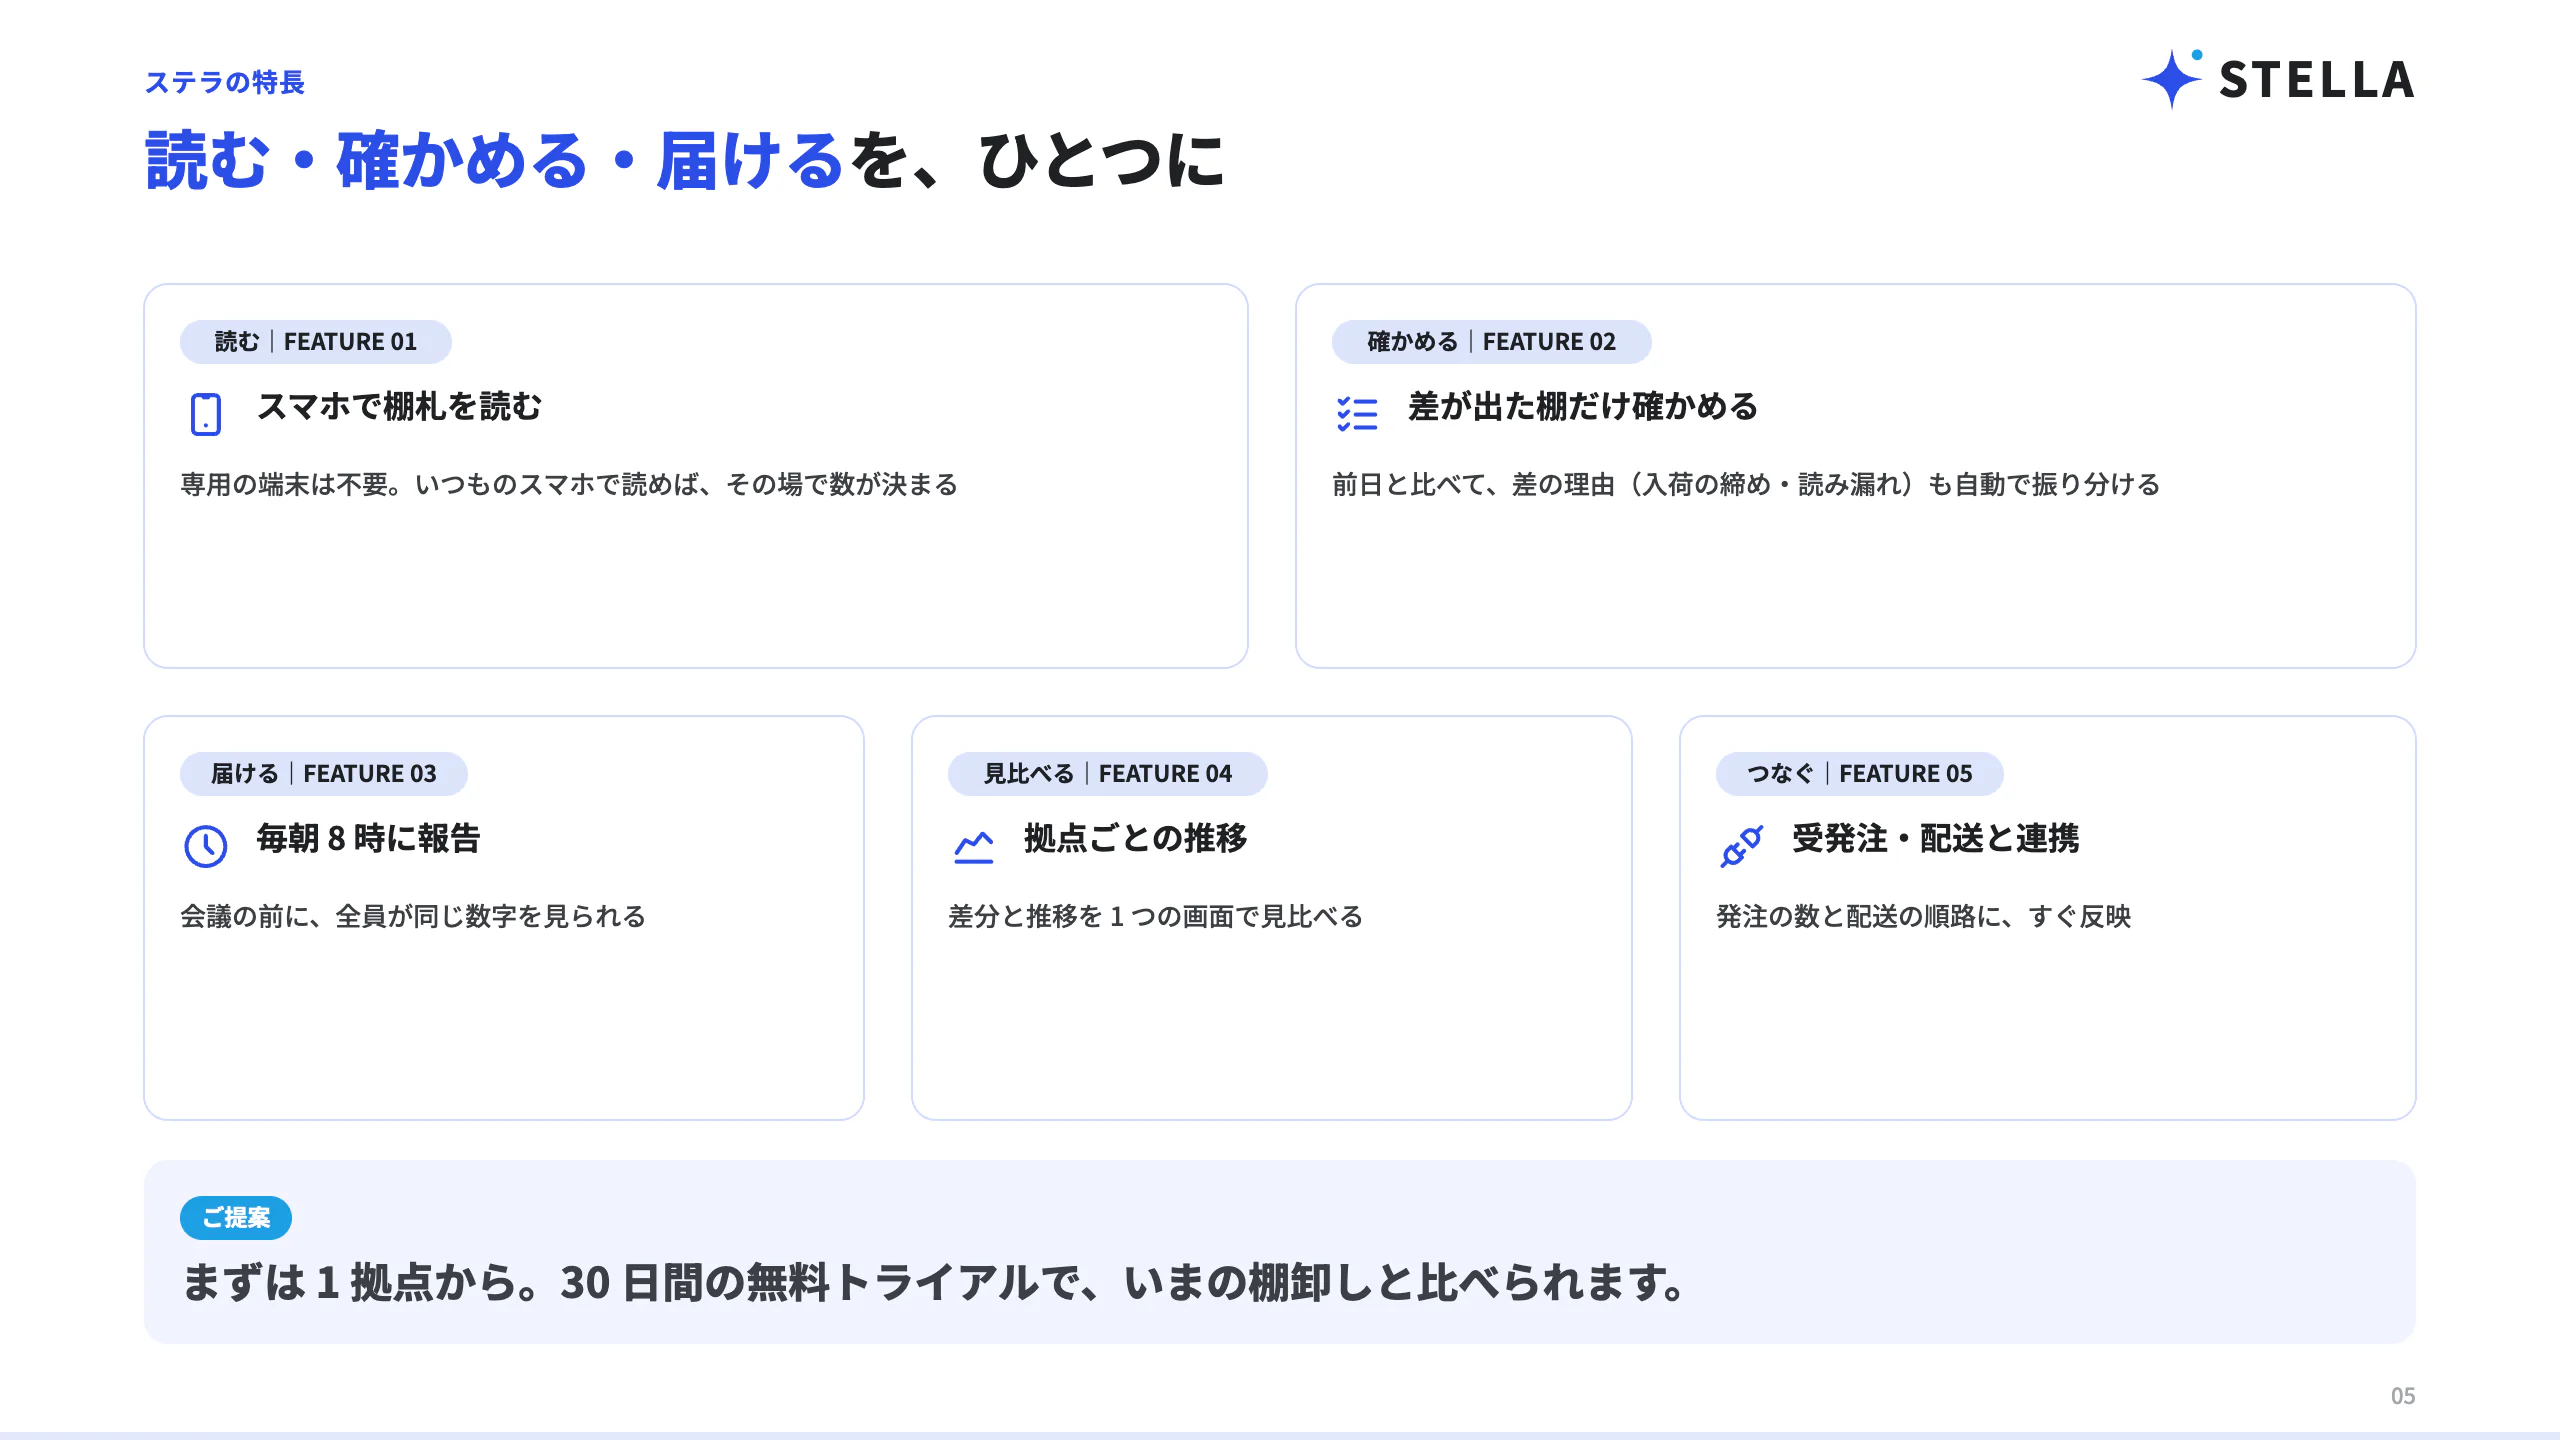Select the heading 拠点ごとの推移

tap(1136, 839)
